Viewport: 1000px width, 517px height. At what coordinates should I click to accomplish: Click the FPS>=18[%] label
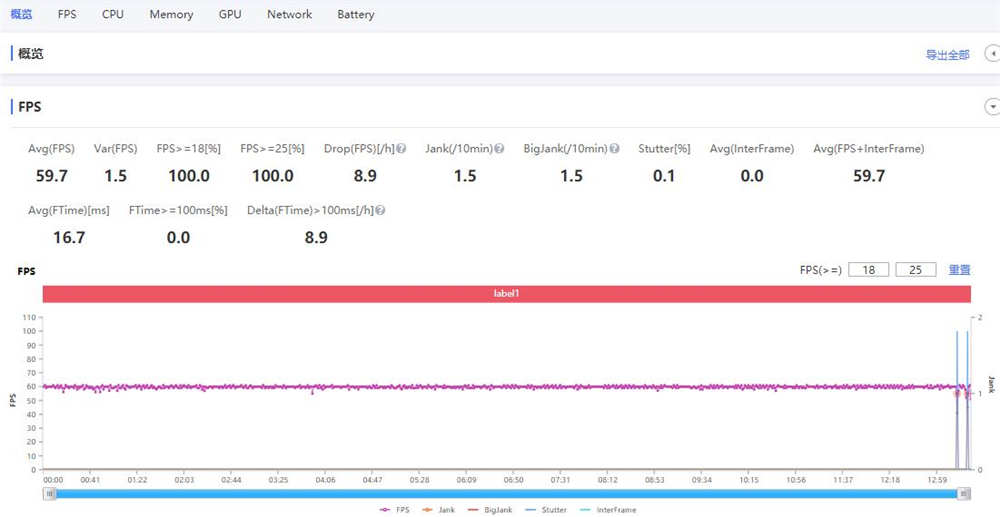189,149
